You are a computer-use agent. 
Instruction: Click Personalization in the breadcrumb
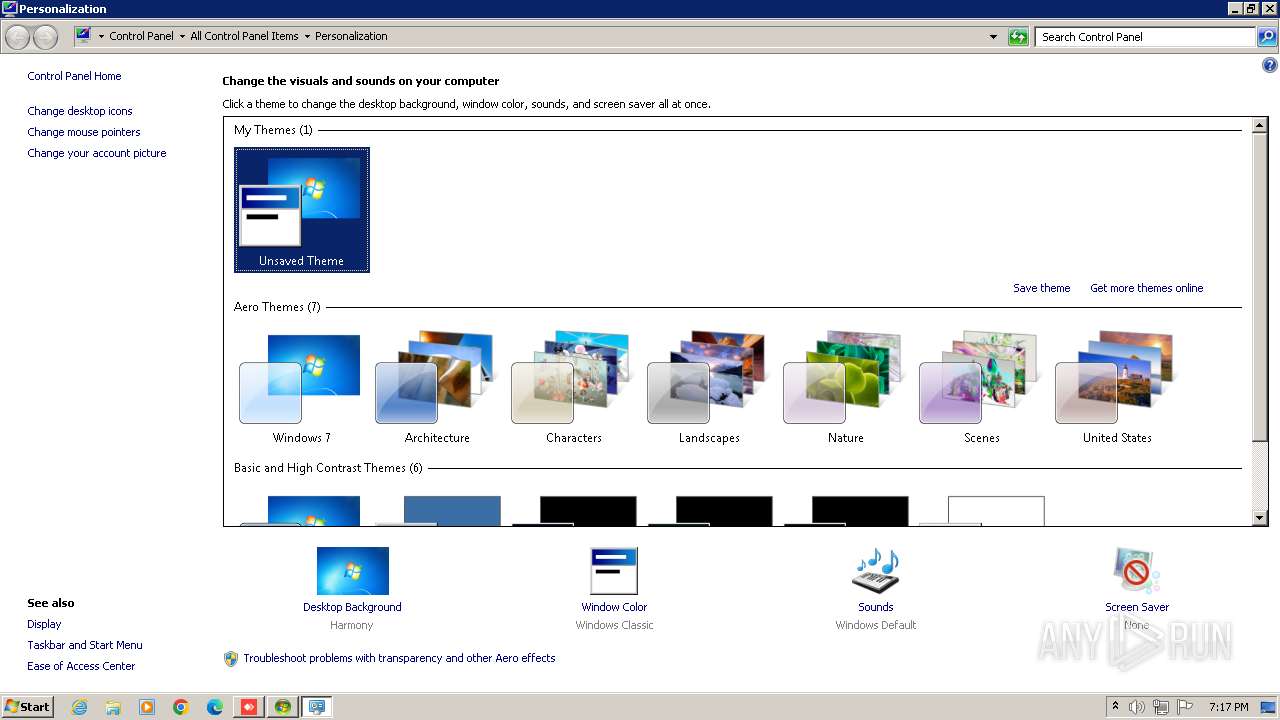351,36
